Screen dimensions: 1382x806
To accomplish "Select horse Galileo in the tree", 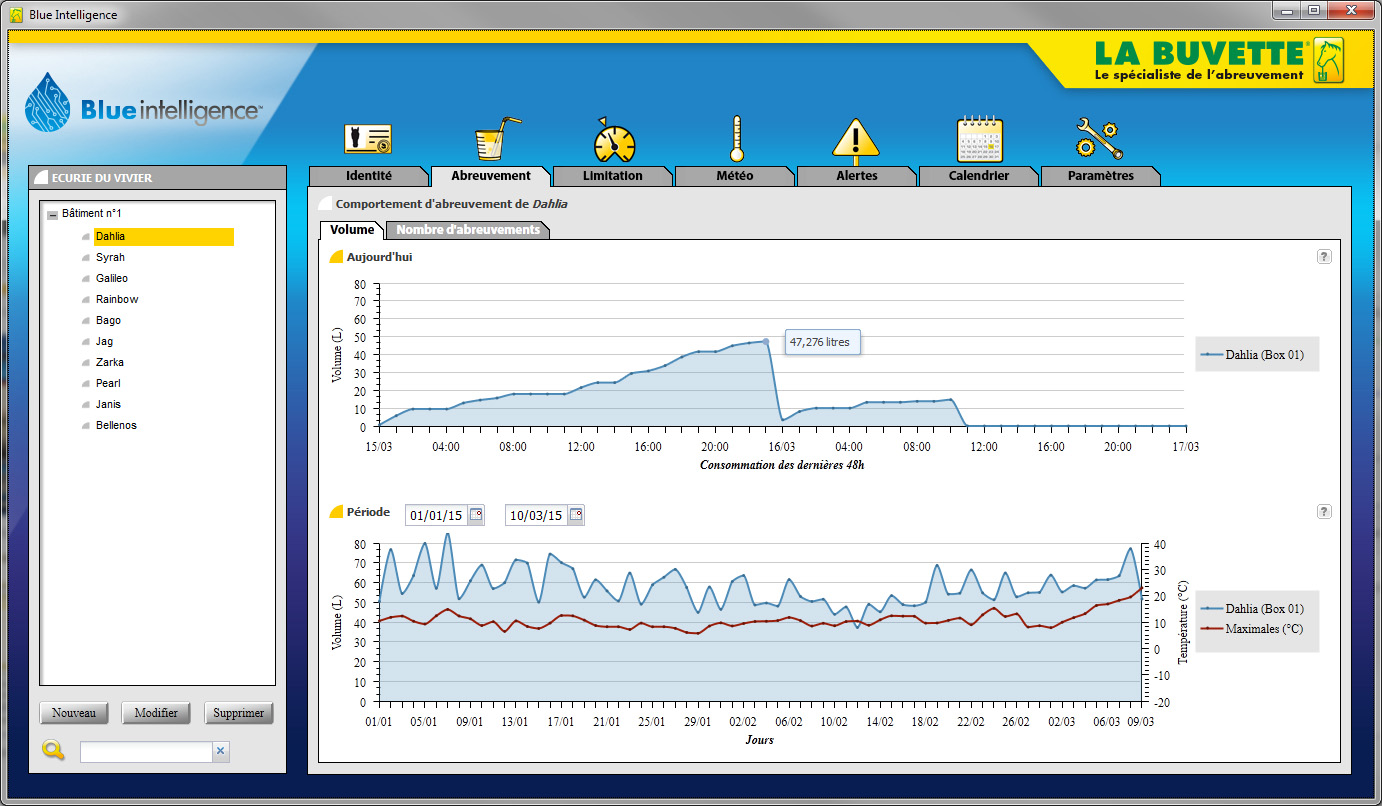I will click(112, 279).
